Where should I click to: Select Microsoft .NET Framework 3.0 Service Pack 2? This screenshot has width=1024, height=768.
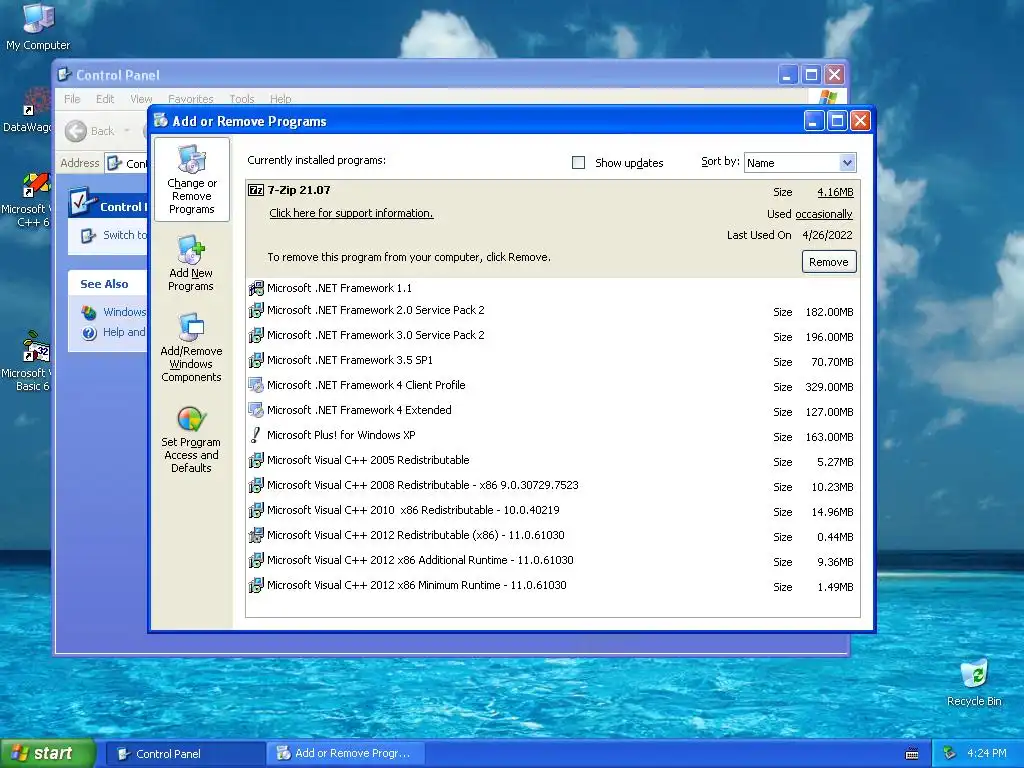[552, 336]
